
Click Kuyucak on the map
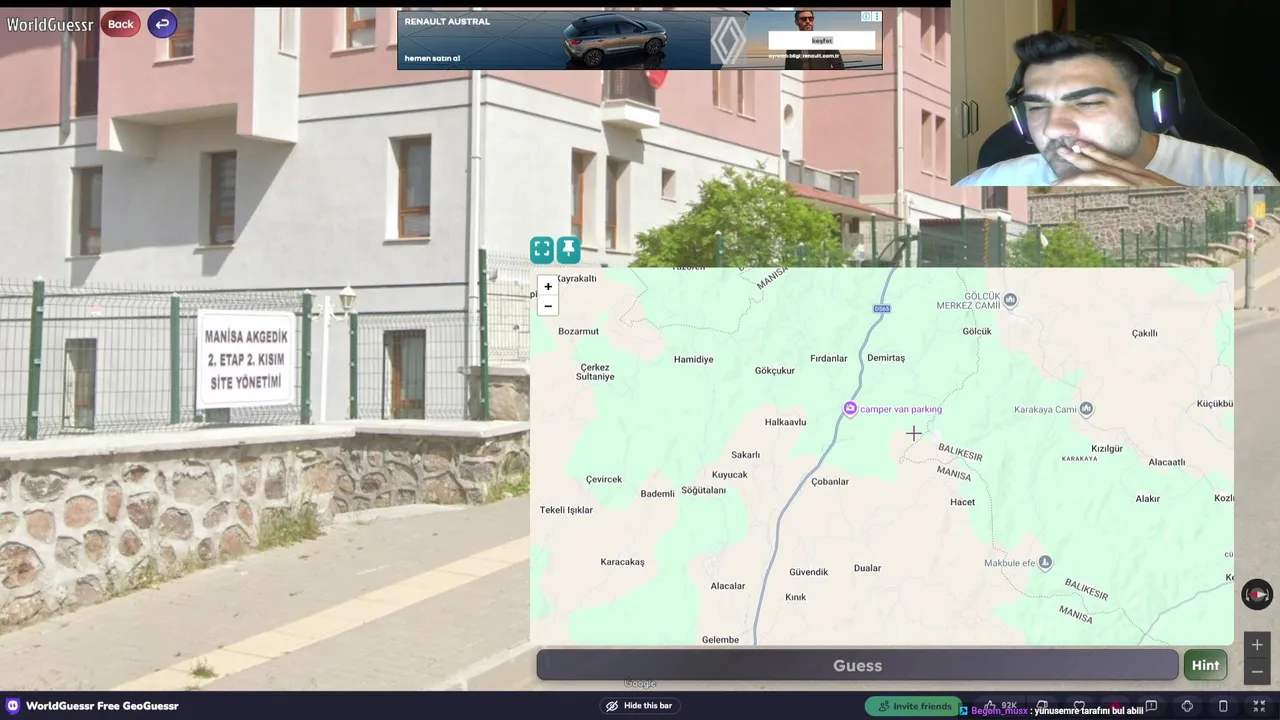tap(729, 475)
